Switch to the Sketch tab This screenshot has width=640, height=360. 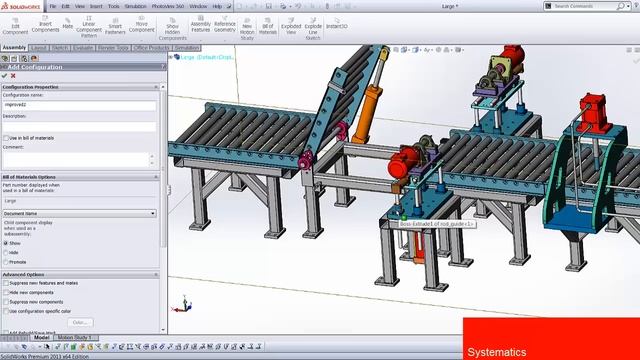tap(60, 48)
